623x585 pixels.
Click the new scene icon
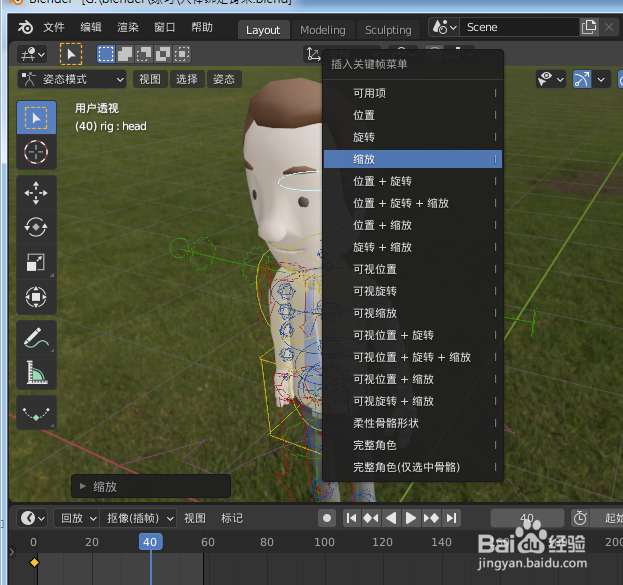(x=589, y=27)
